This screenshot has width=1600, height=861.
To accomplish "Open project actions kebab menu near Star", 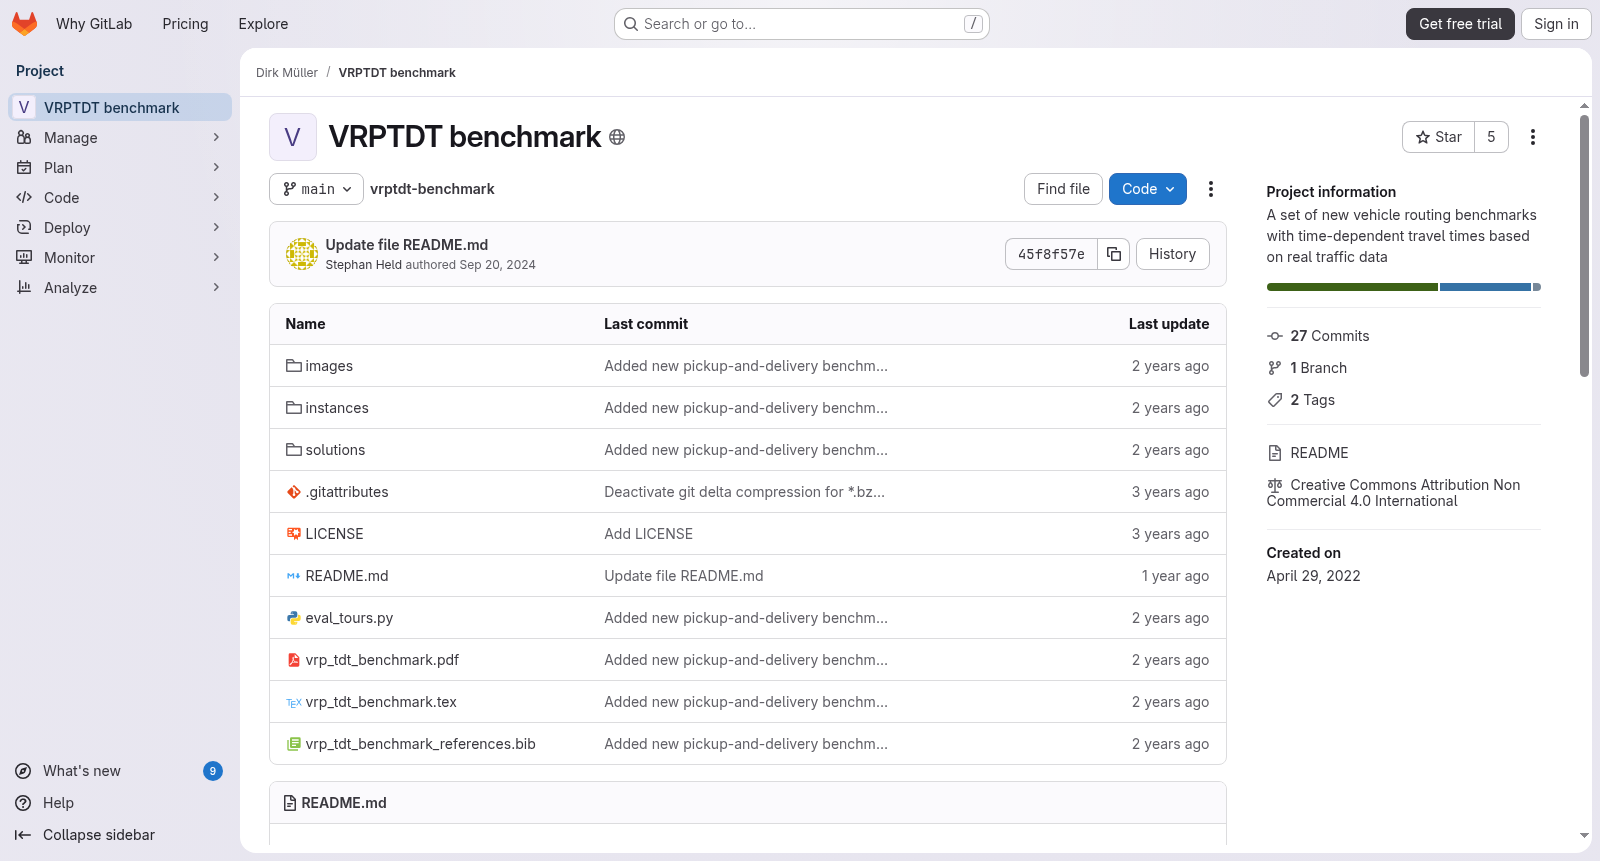I will pyautogui.click(x=1533, y=137).
